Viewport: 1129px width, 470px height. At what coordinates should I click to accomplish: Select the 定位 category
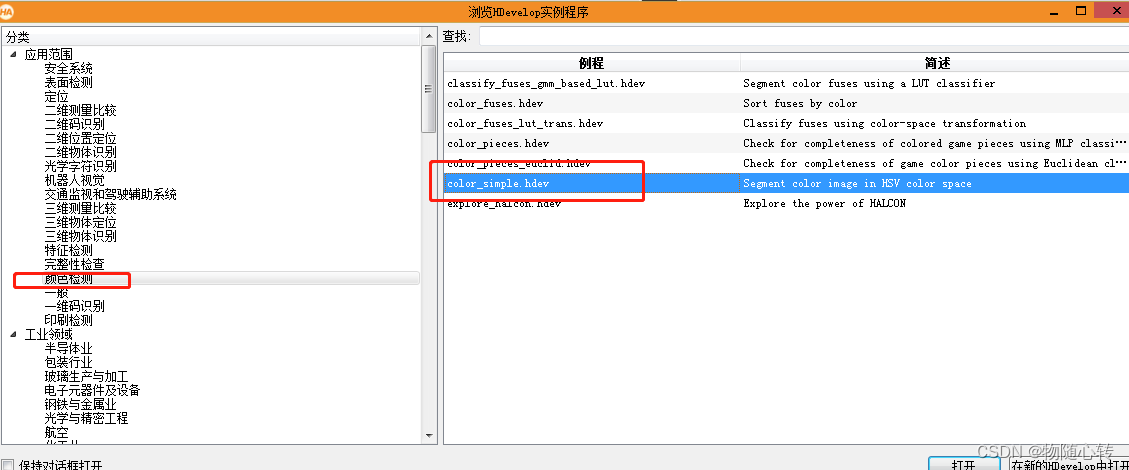56,96
